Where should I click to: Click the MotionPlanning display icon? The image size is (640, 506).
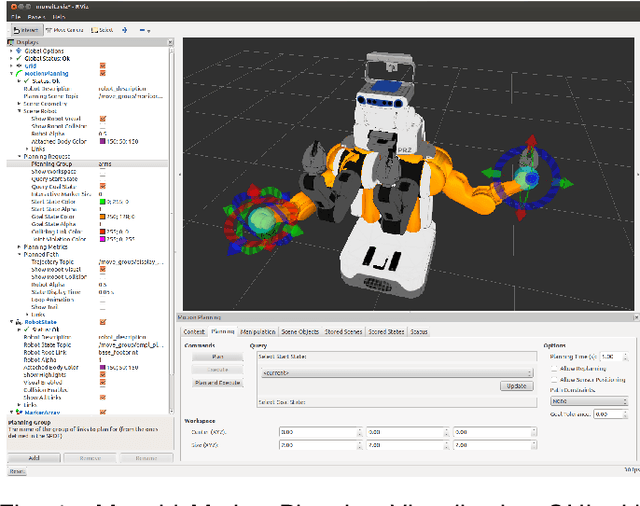click(x=18, y=73)
